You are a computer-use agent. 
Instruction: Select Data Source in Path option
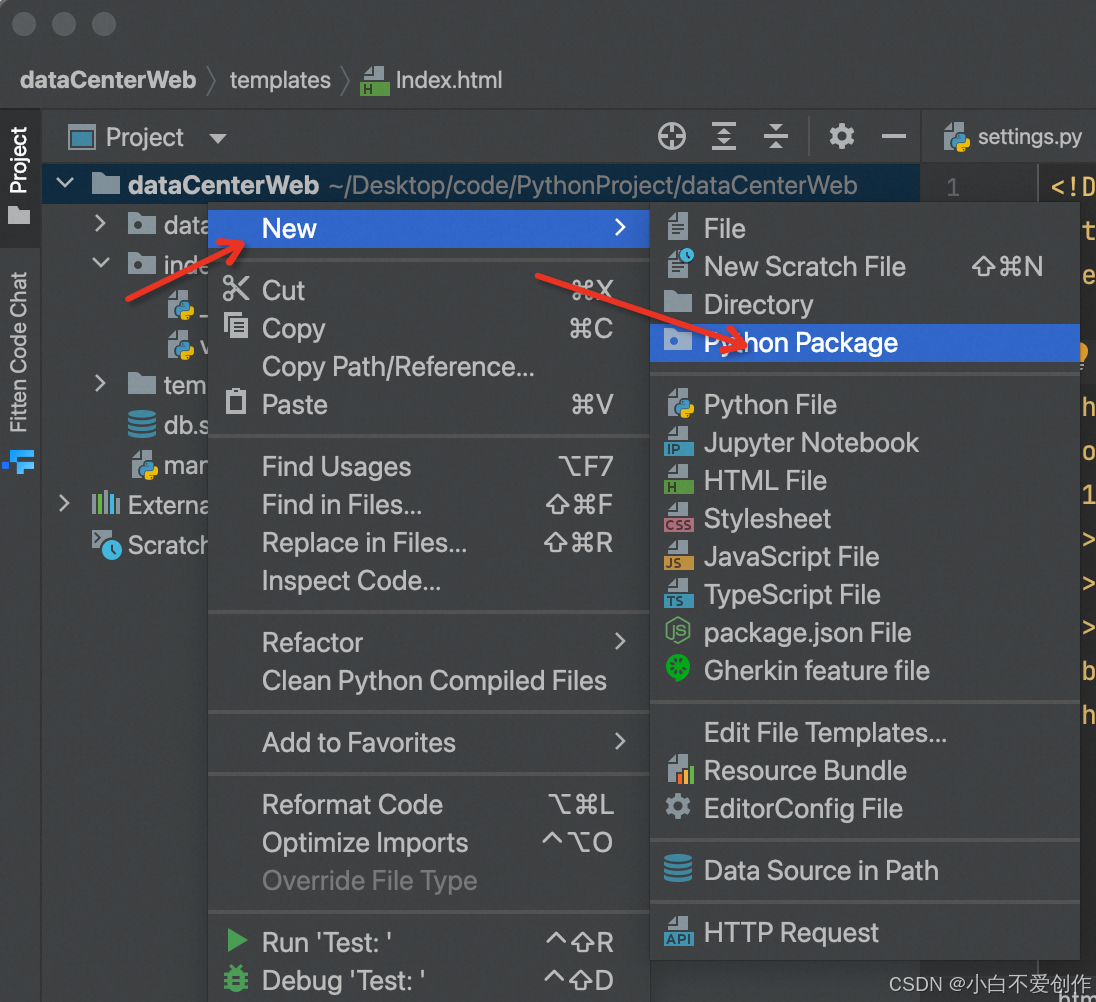tap(865, 871)
